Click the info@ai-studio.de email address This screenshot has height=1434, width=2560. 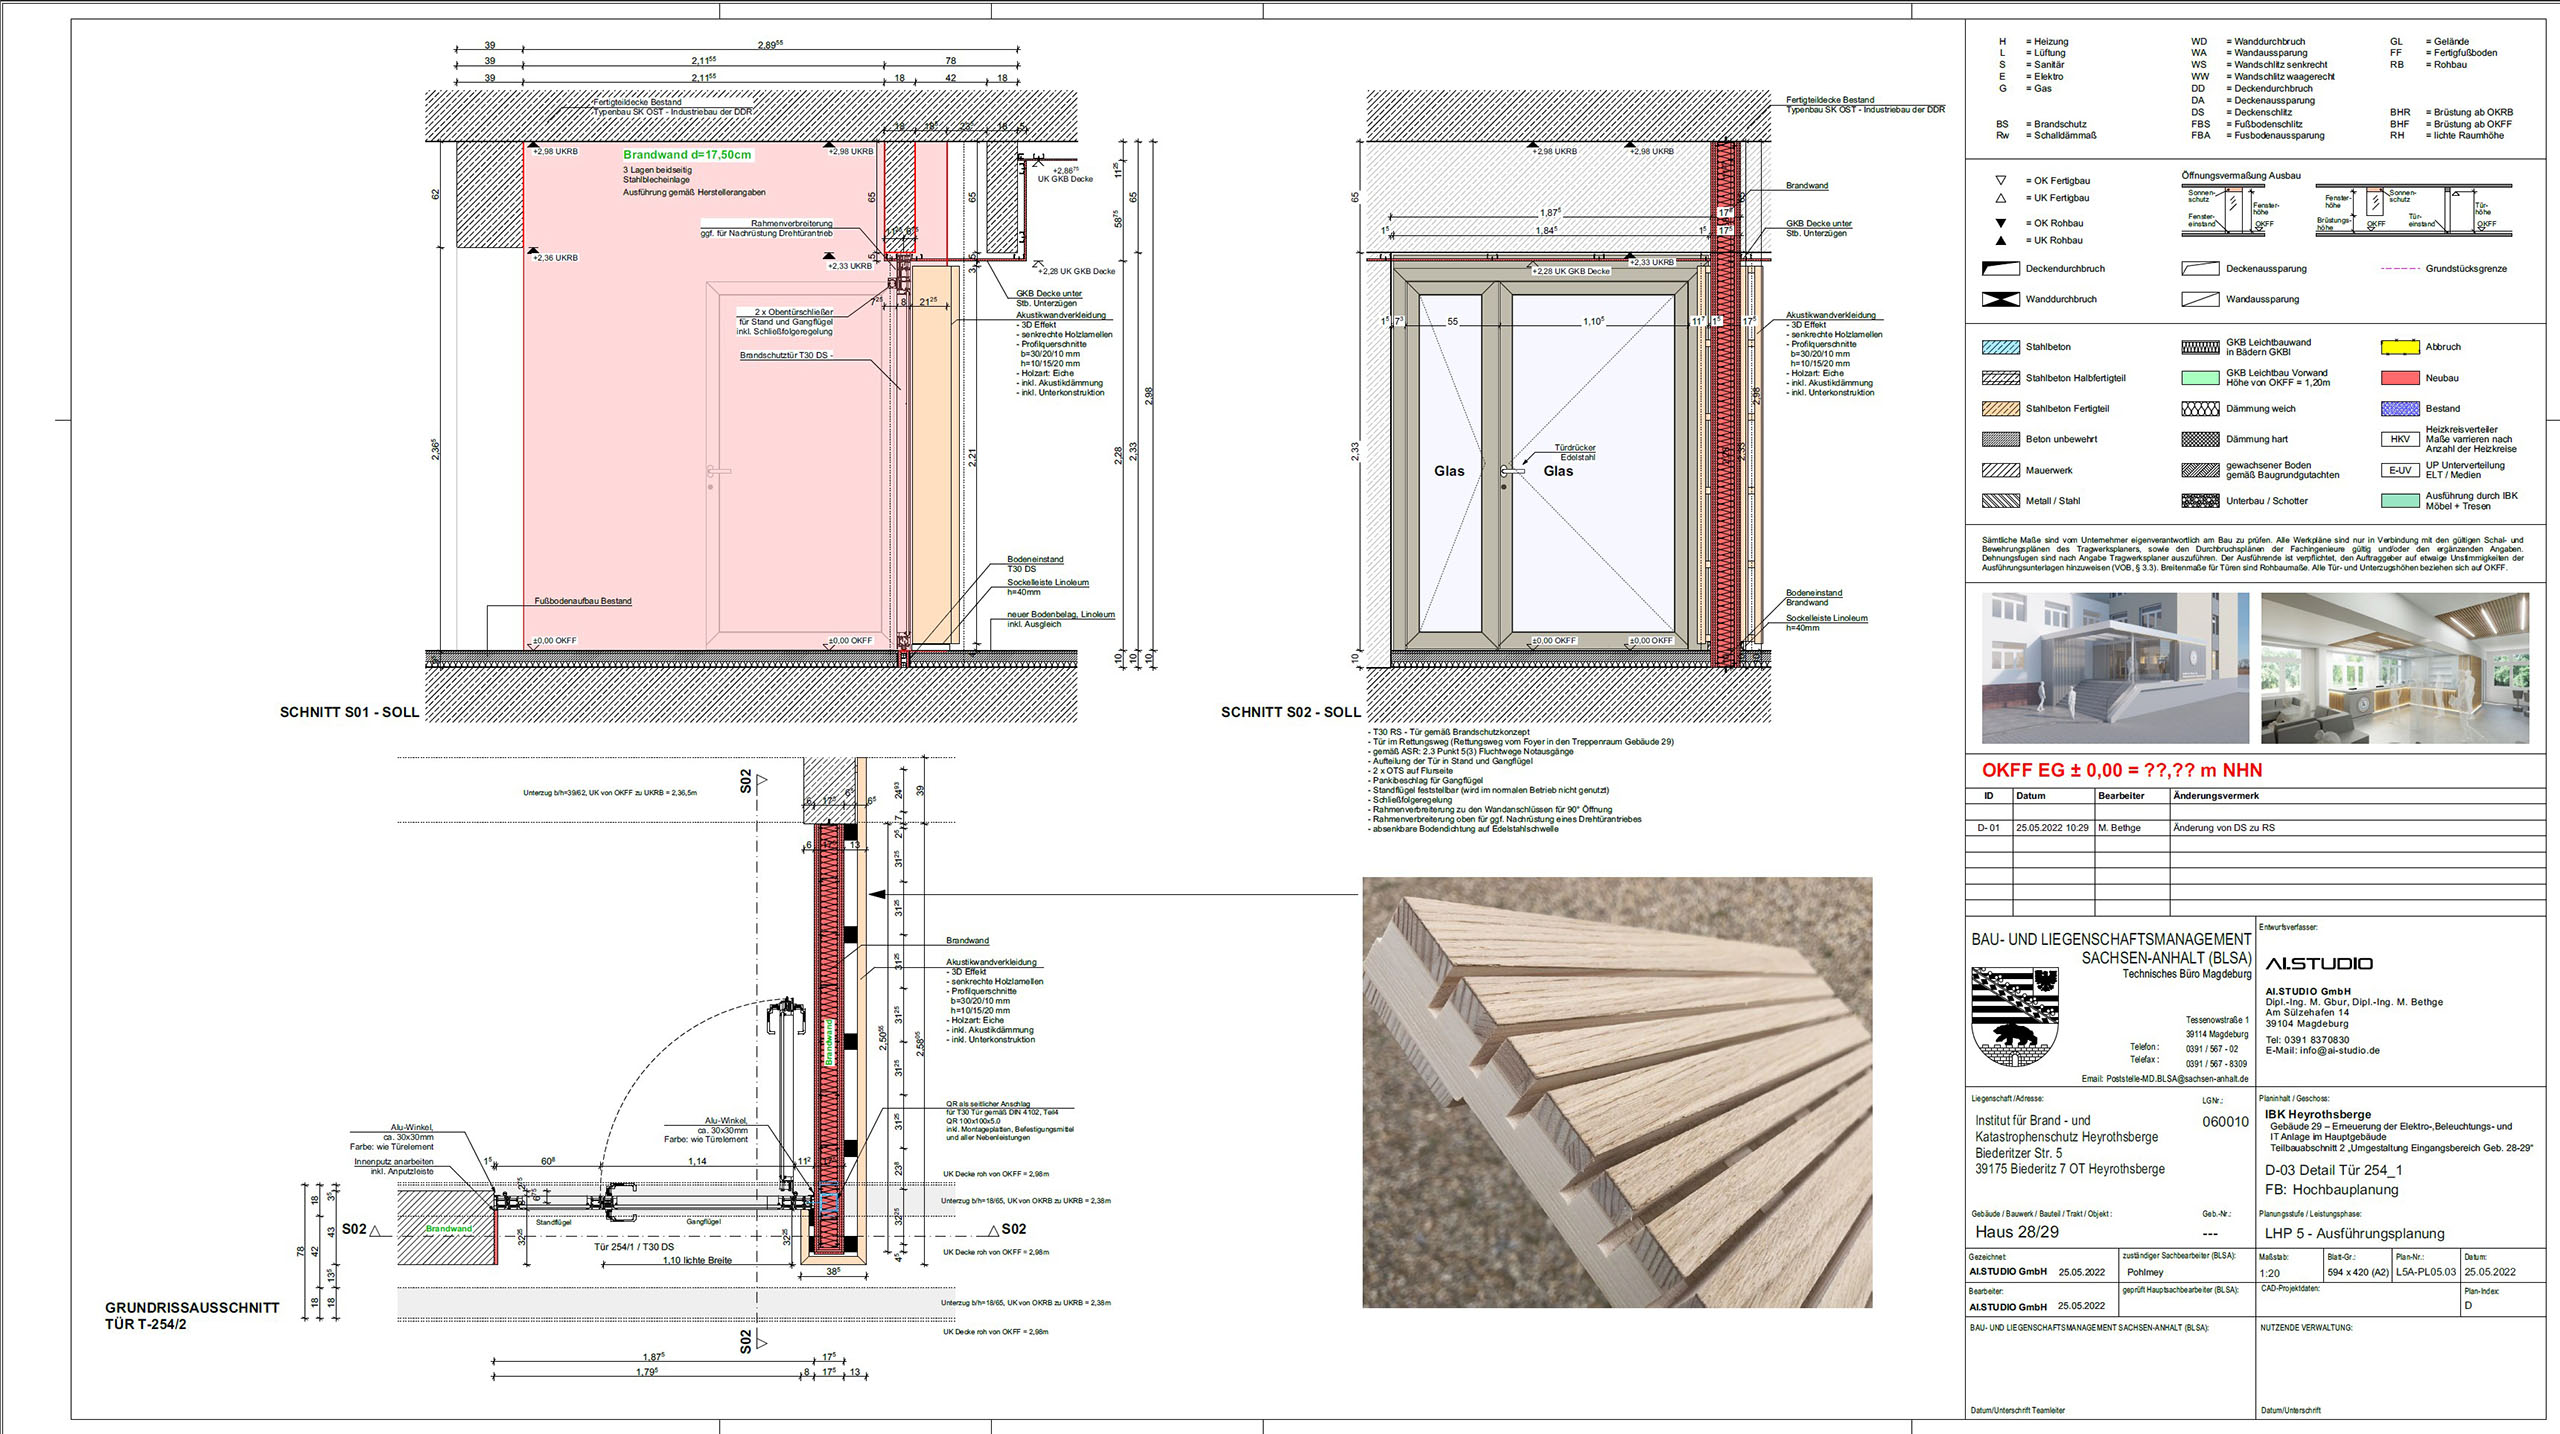tap(2339, 1051)
